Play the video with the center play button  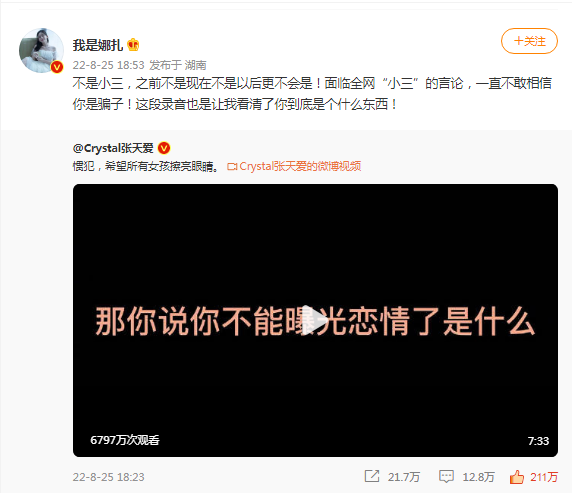click(x=314, y=320)
